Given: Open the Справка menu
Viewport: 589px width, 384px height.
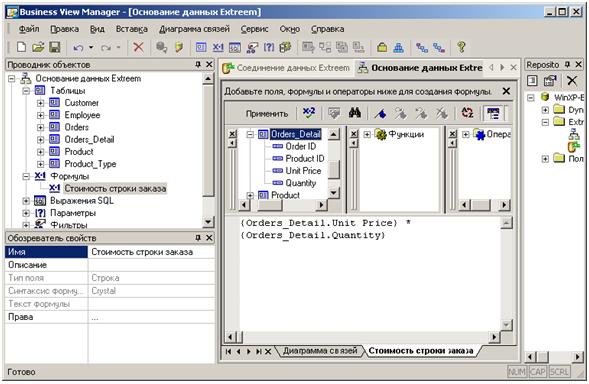Looking at the screenshot, I should [327, 29].
